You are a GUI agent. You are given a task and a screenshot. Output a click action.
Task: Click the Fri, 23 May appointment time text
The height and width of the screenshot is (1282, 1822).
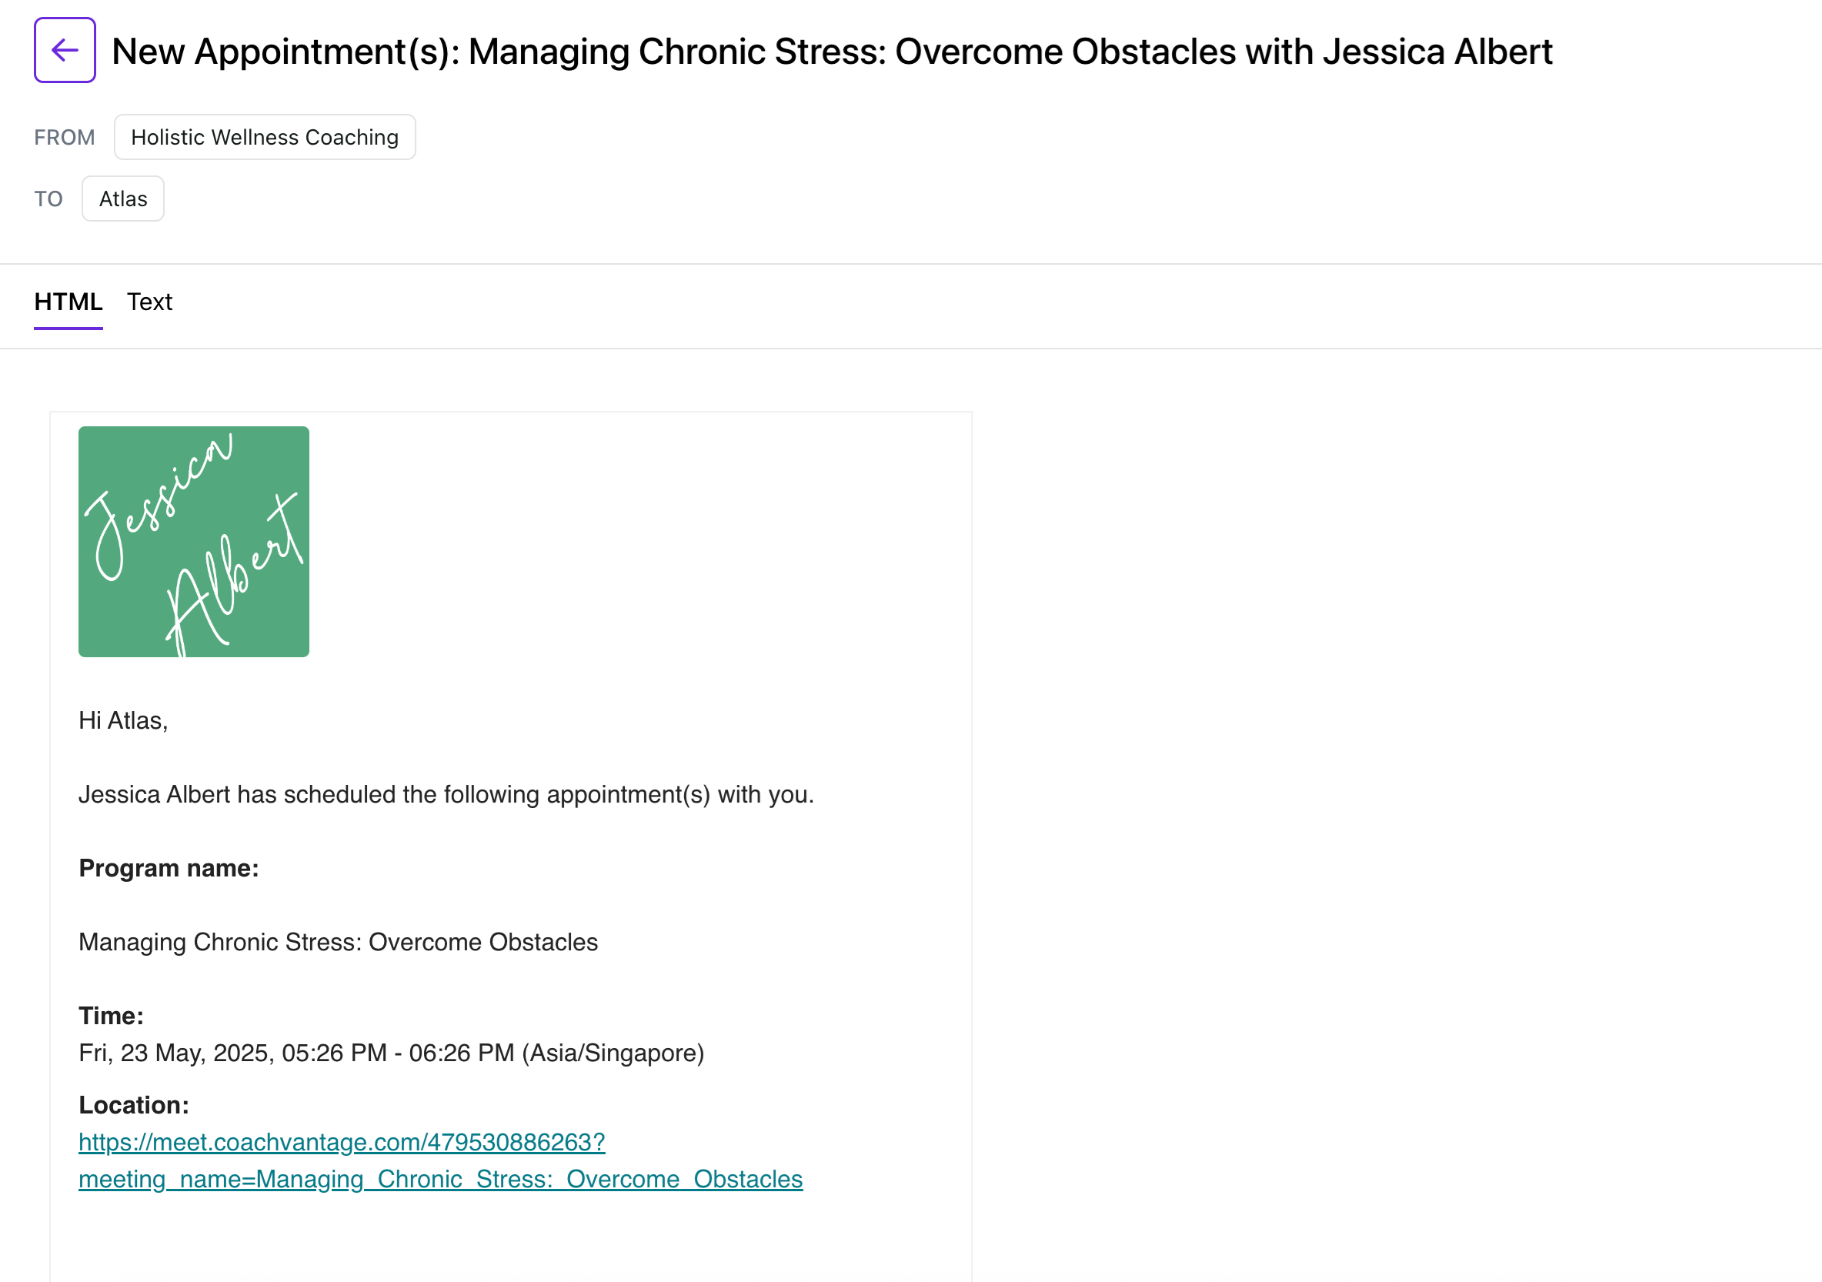coord(391,1053)
